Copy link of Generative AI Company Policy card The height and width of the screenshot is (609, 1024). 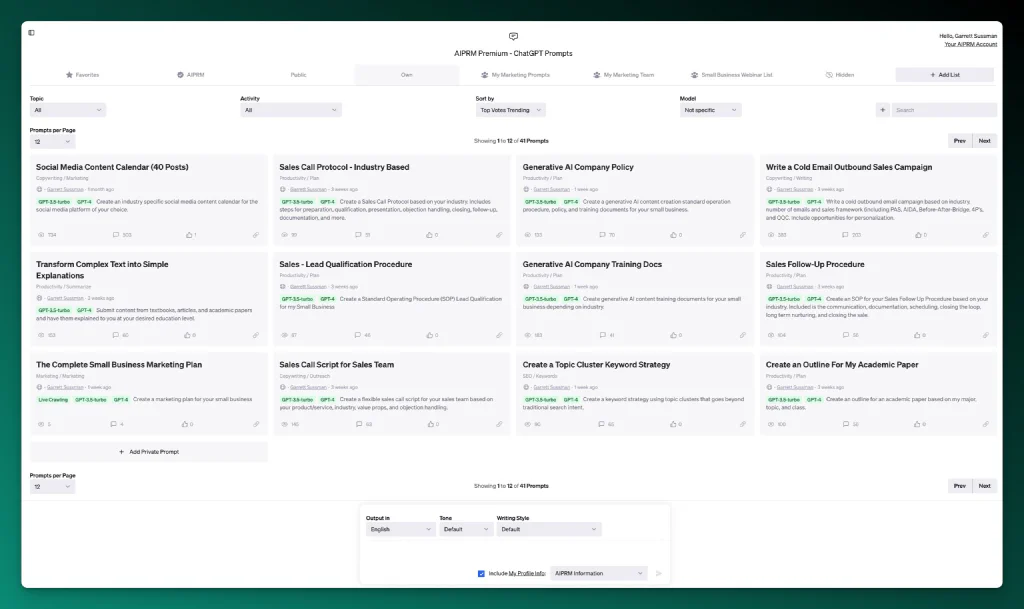coord(743,235)
